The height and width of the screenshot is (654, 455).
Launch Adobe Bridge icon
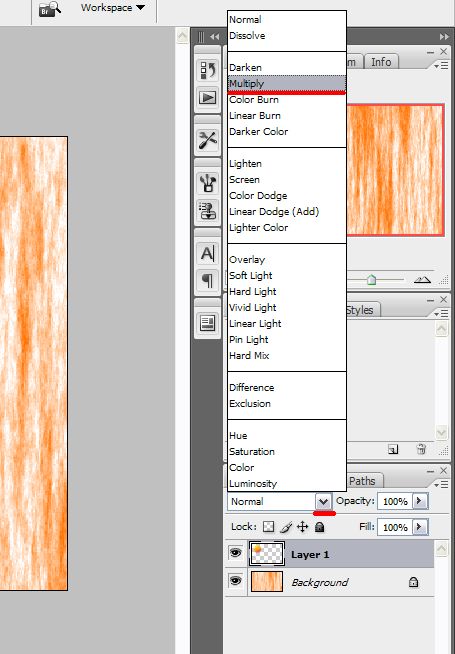(x=50, y=9)
